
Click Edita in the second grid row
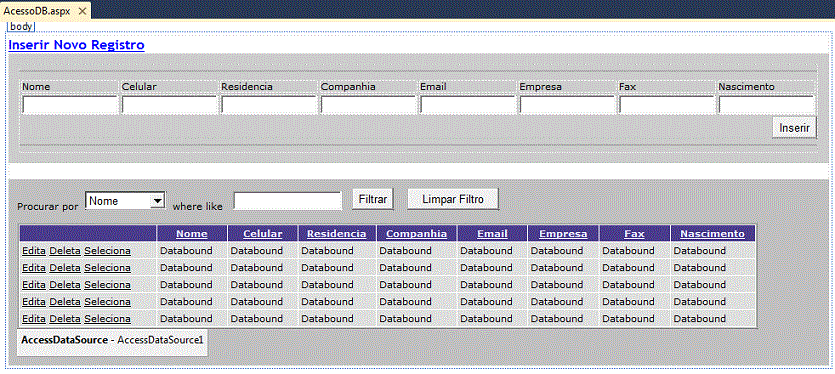coord(34,267)
